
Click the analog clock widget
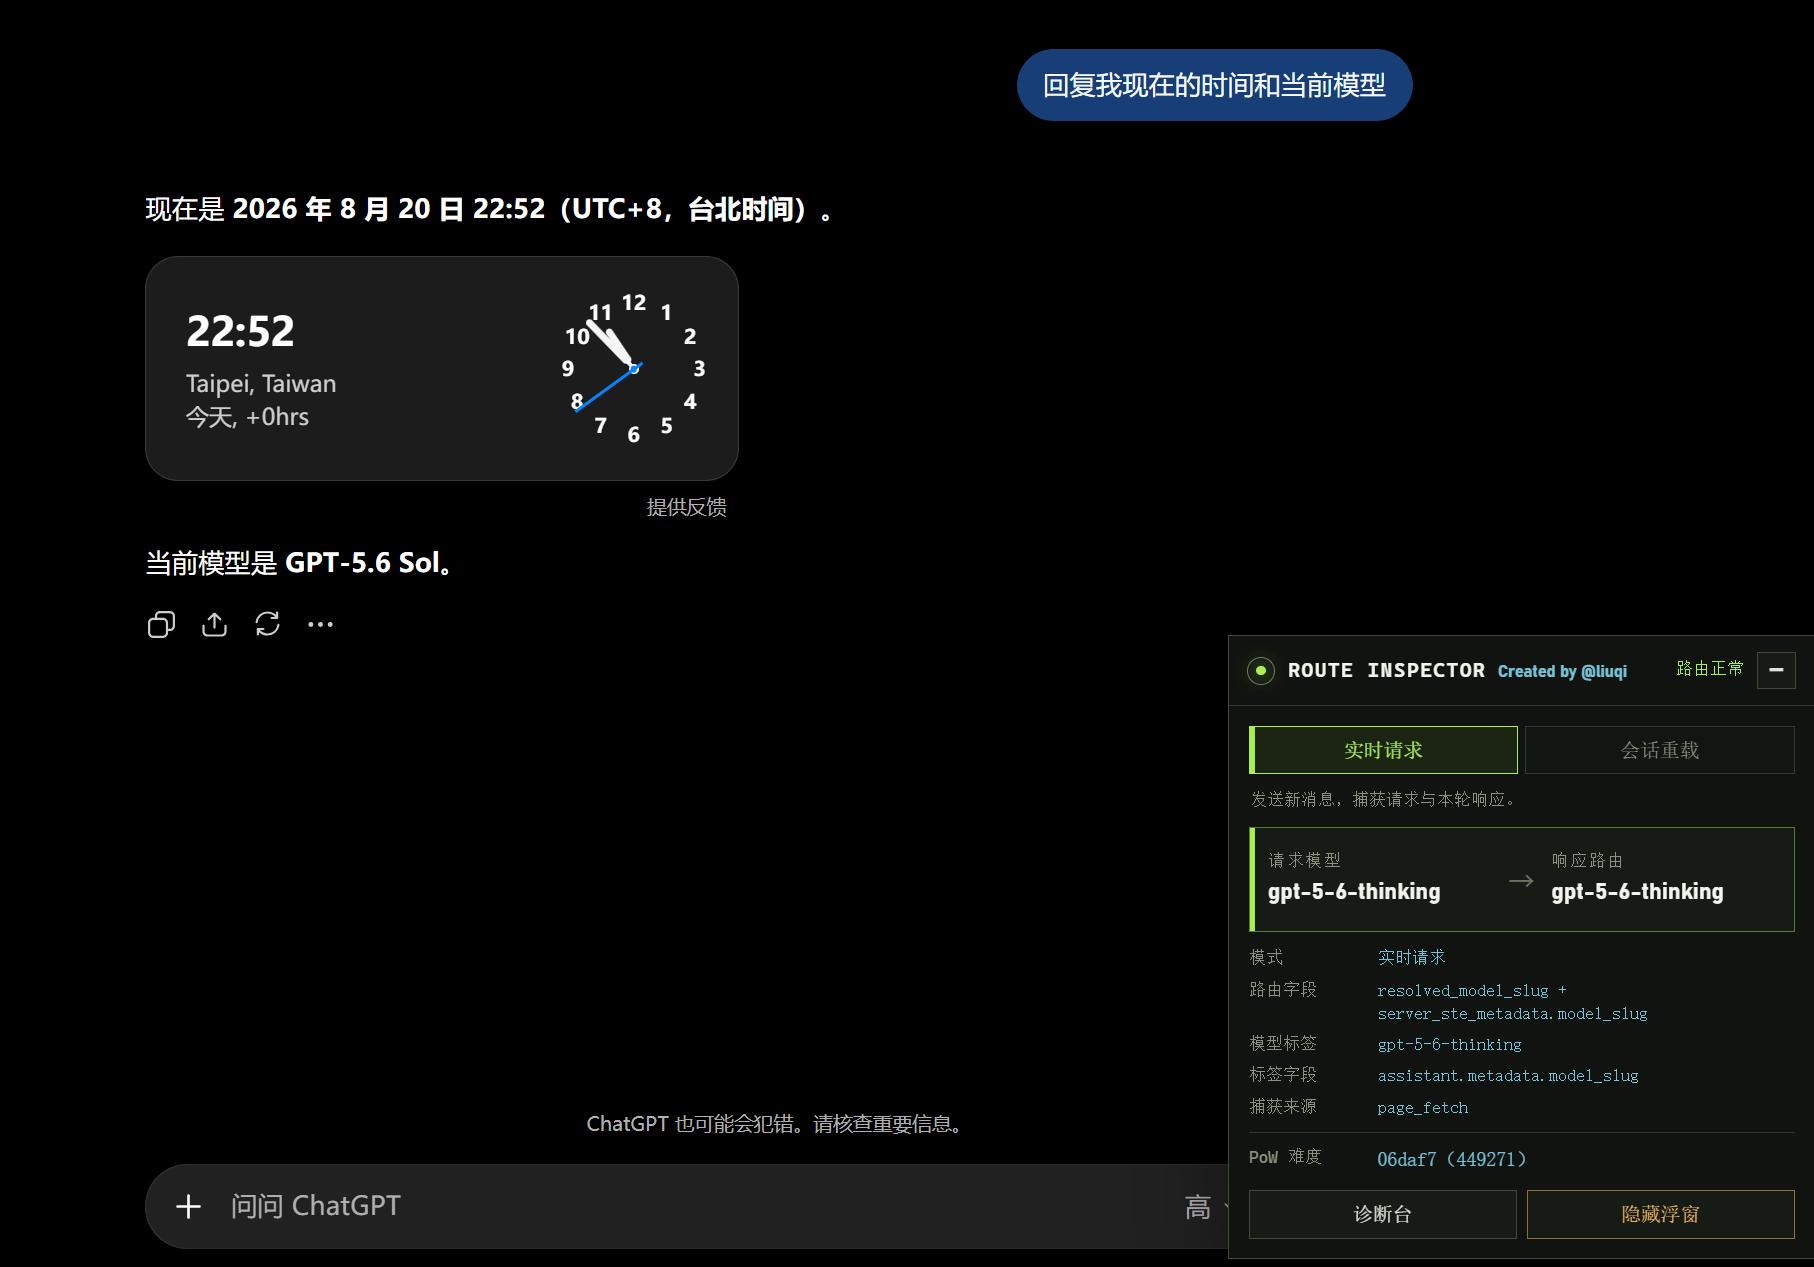coord(634,368)
